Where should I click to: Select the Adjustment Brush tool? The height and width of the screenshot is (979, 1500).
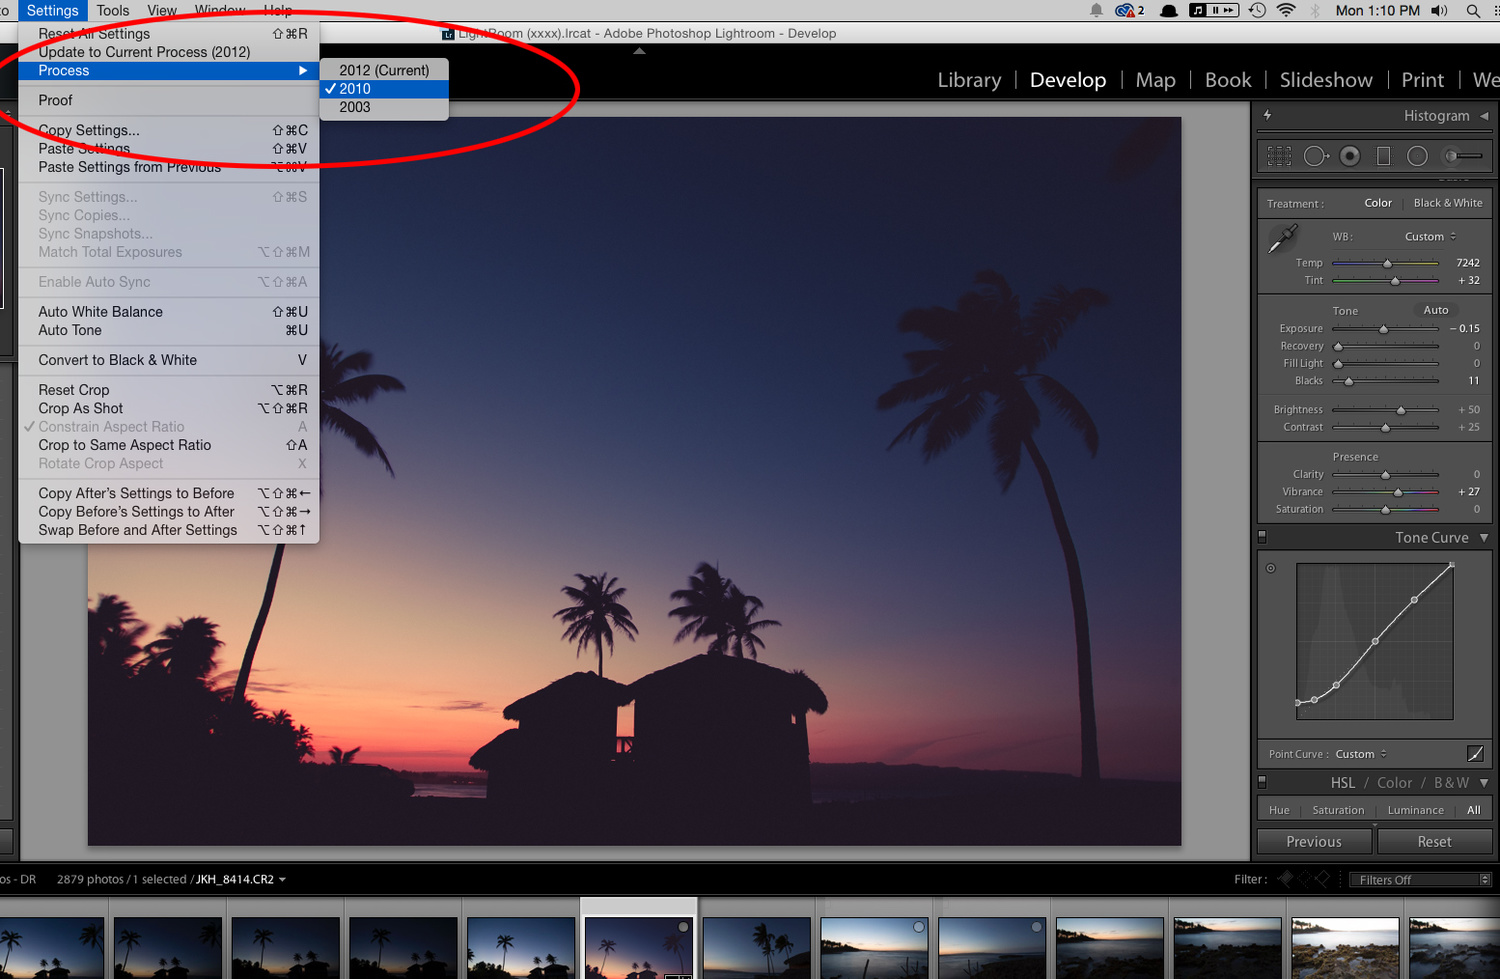[x=1463, y=155]
